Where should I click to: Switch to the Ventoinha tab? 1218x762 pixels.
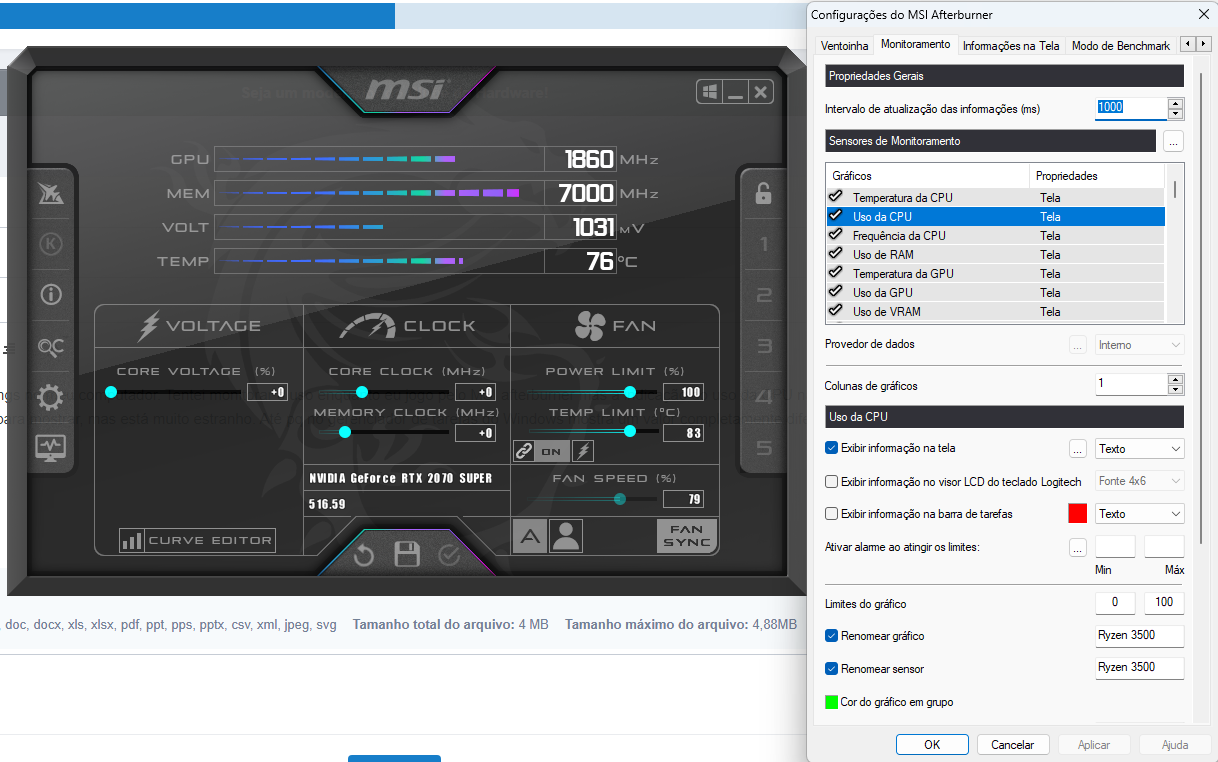(x=844, y=46)
